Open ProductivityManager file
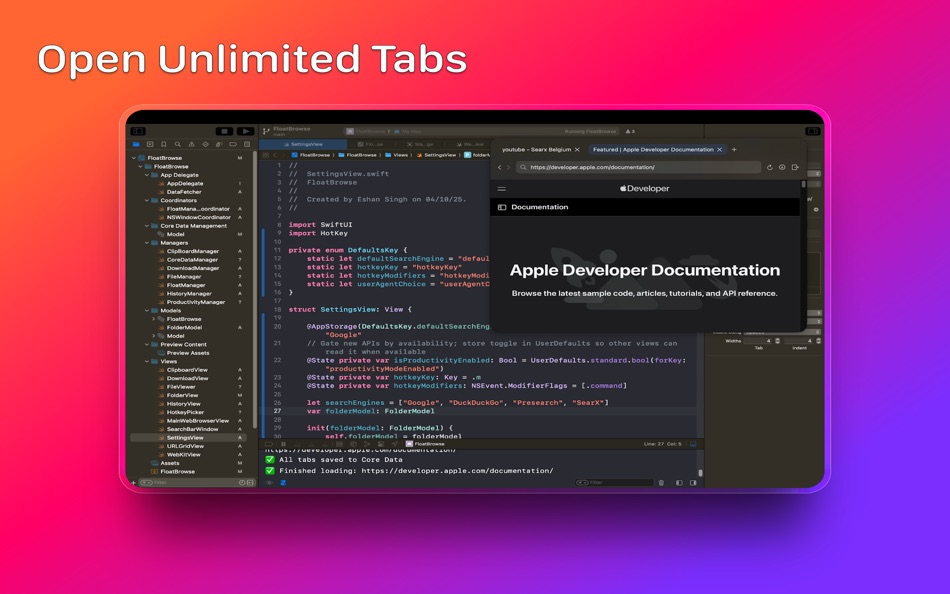Screen dimensions: 950x594 tap(196, 302)
